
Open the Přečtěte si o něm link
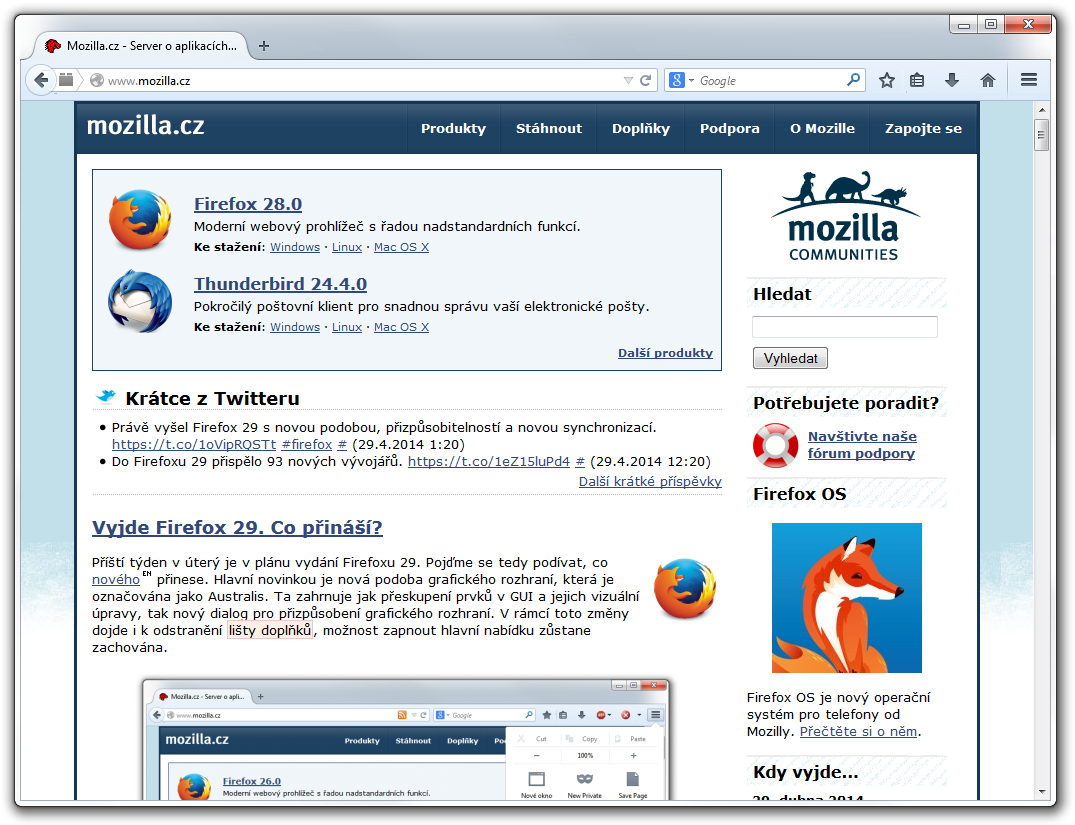point(858,731)
